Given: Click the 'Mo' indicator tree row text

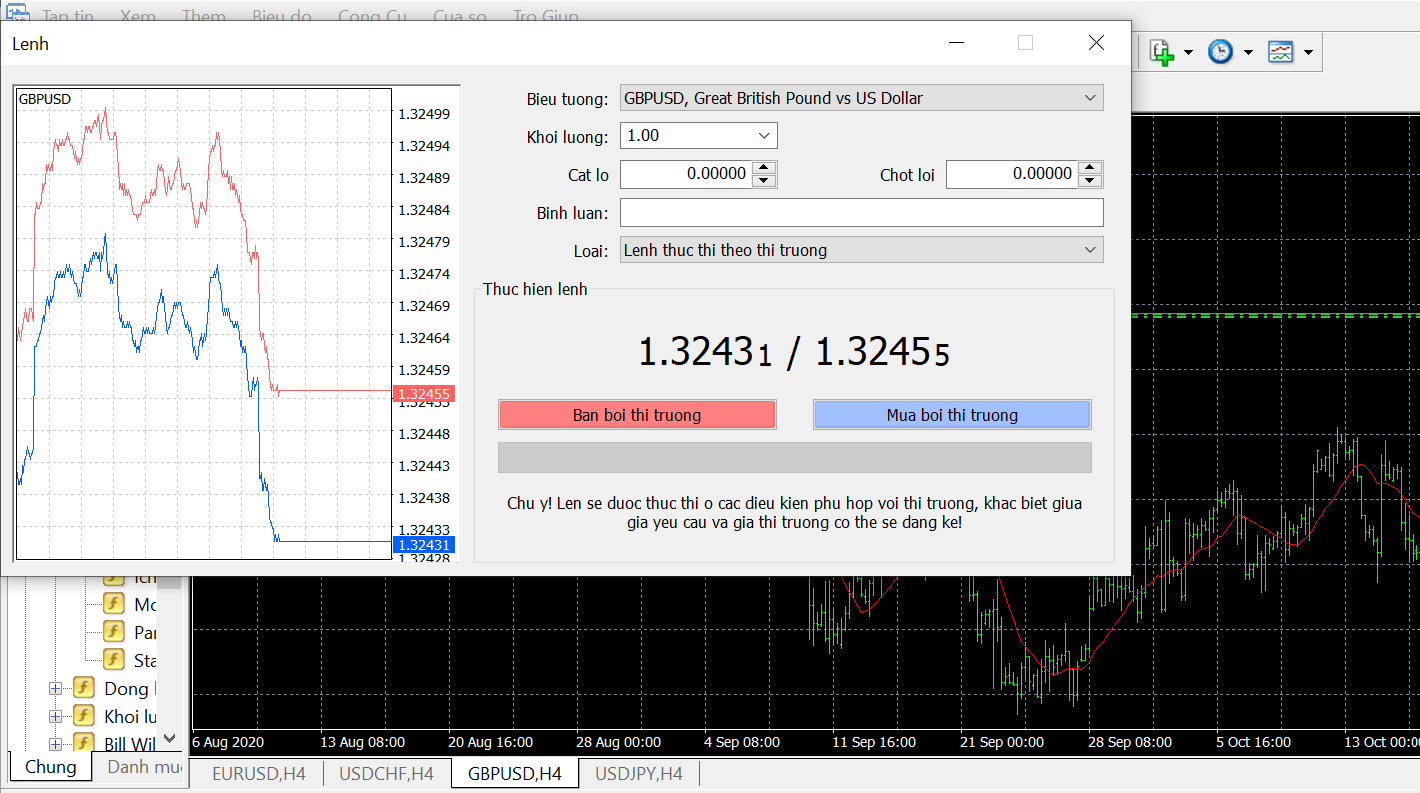Looking at the screenshot, I should point(145,604).
